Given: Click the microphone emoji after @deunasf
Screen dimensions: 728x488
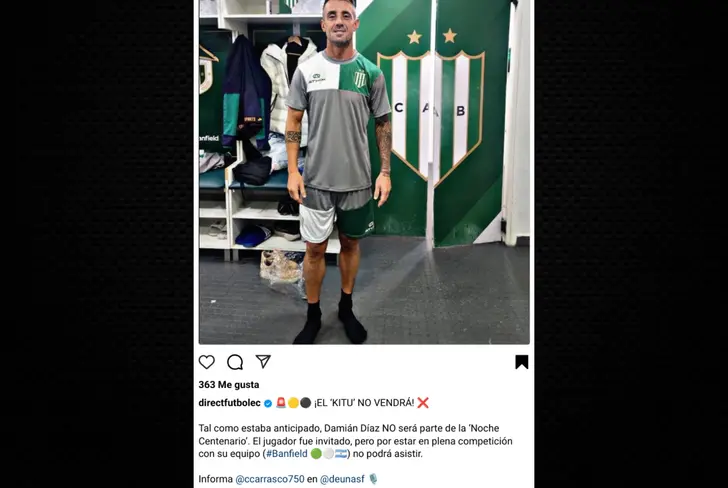Looking at the screenshot, I should 373,479.
